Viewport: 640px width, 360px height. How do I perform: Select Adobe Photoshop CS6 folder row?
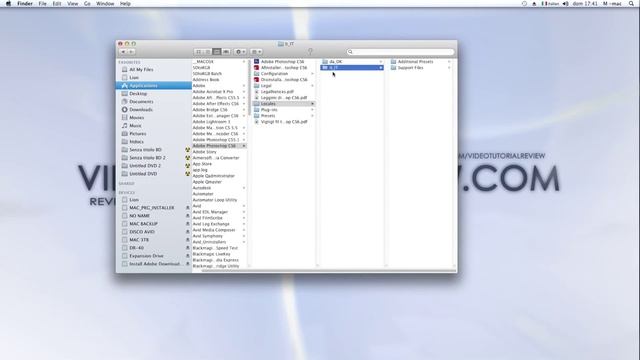coord(219,146)
